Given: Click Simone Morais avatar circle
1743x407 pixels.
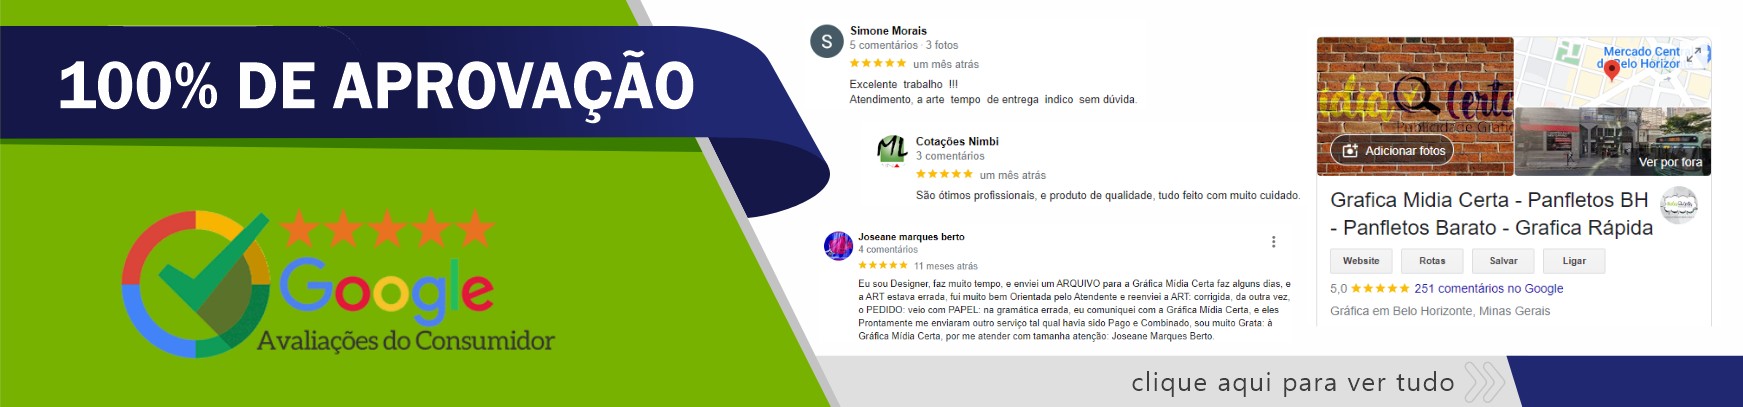Looking at the screenshot, I should 826,41.
